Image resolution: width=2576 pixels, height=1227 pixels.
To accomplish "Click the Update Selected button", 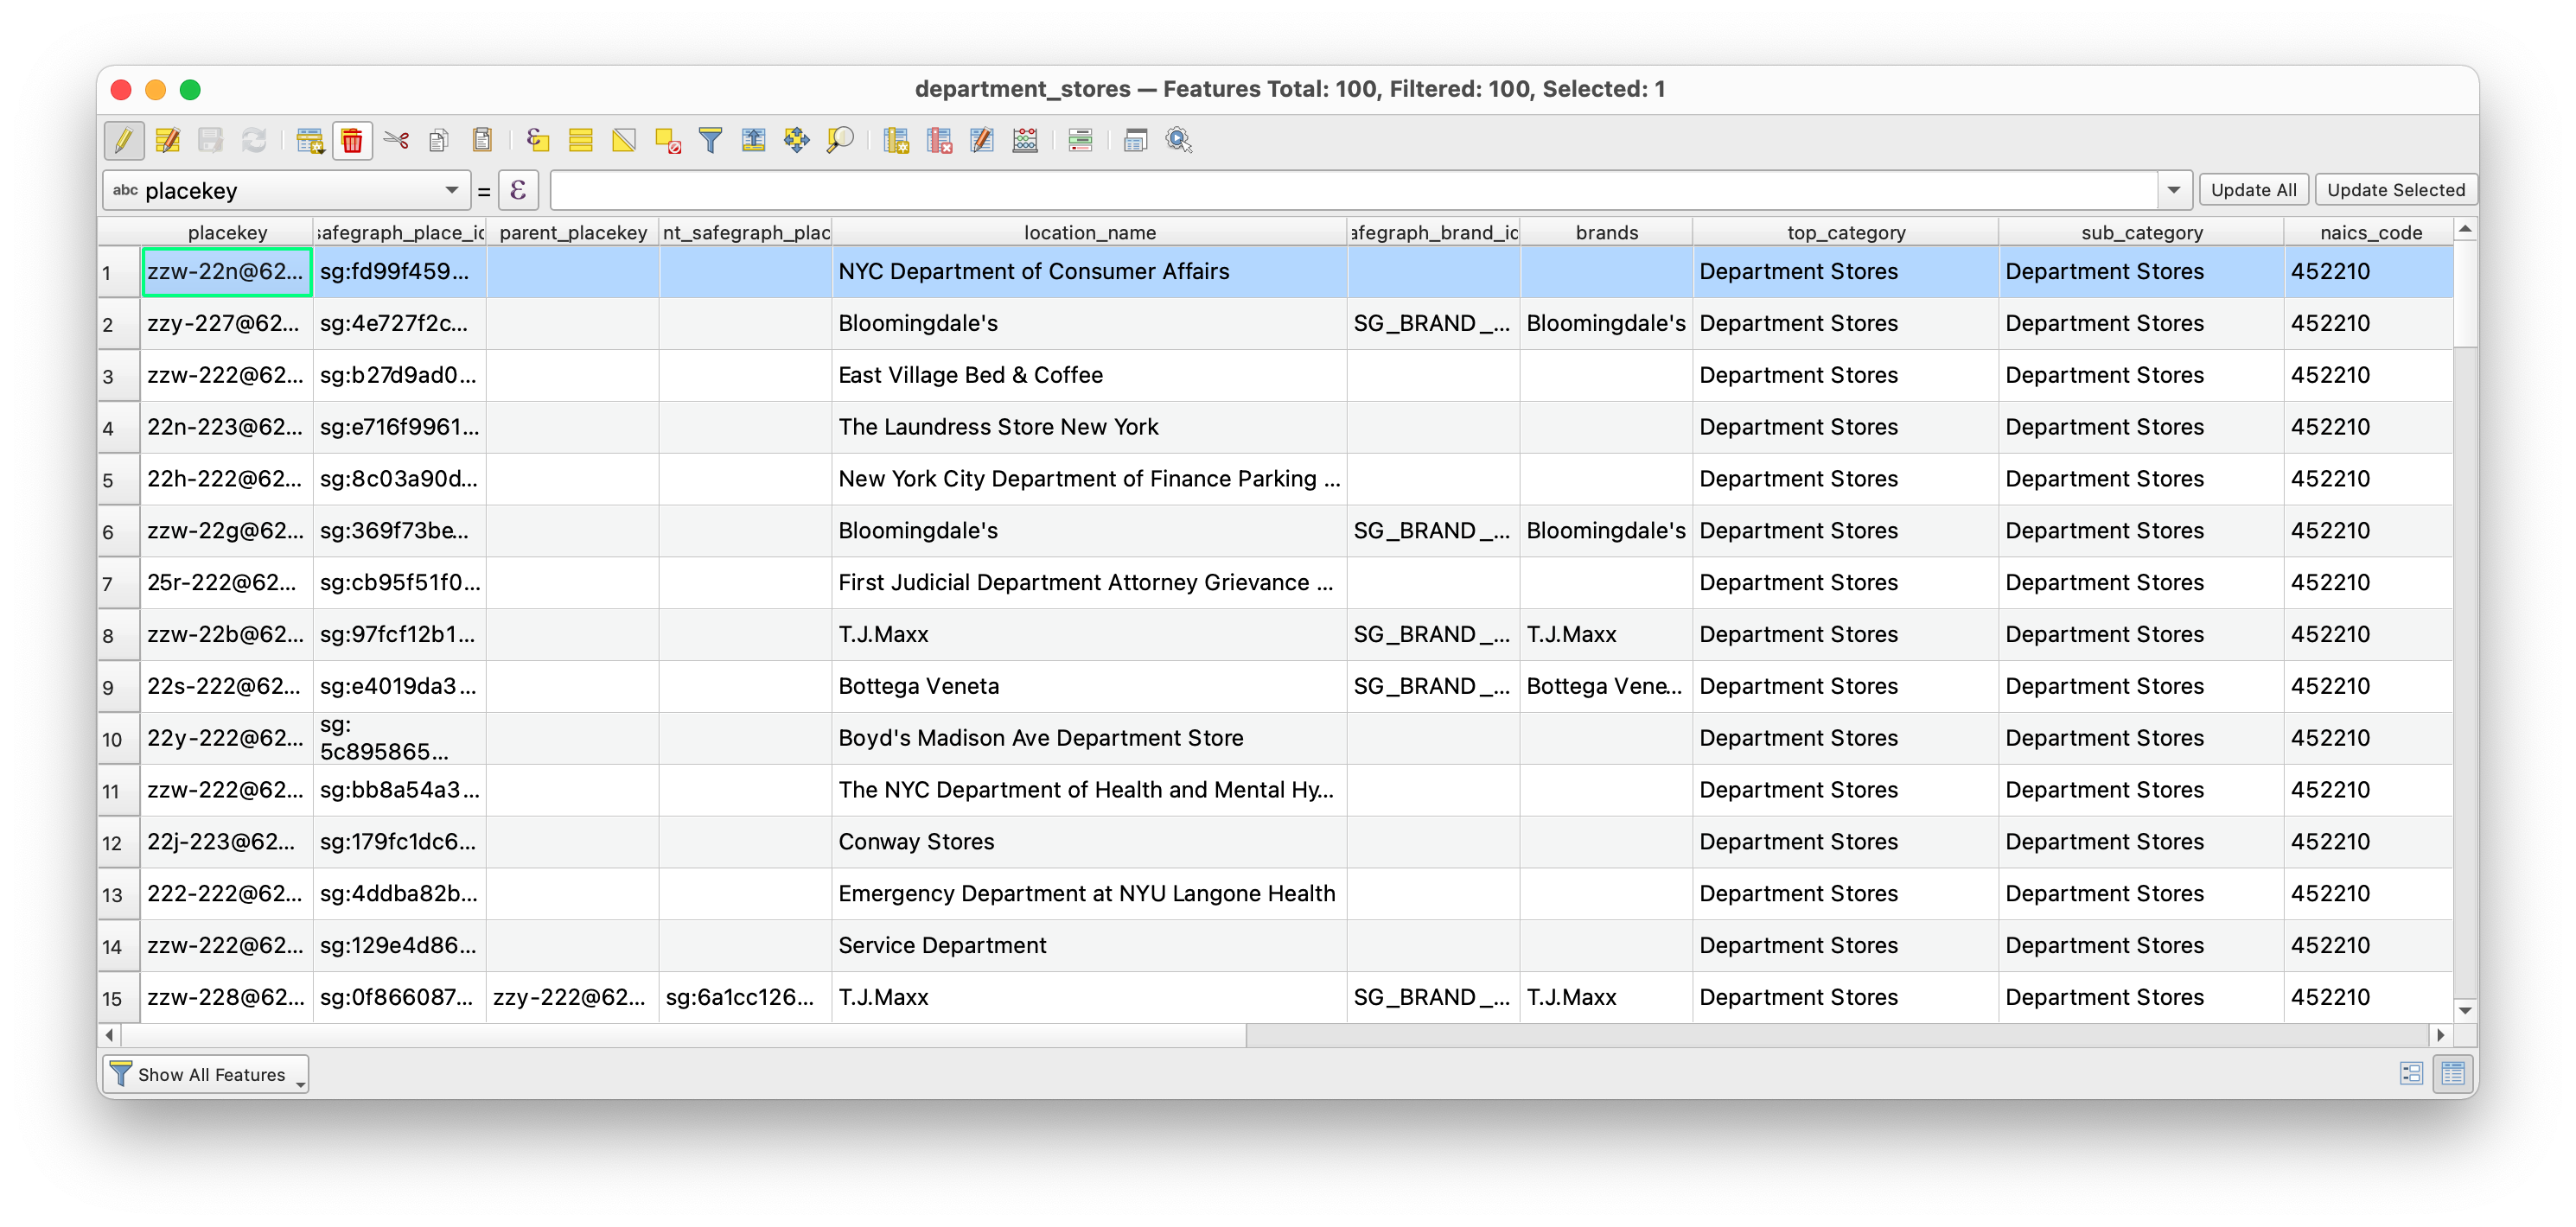I will [2395, 190].
